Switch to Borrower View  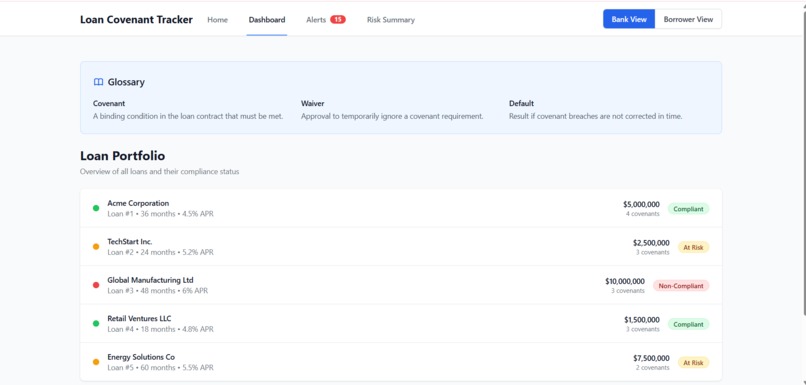tap(688, 19)
